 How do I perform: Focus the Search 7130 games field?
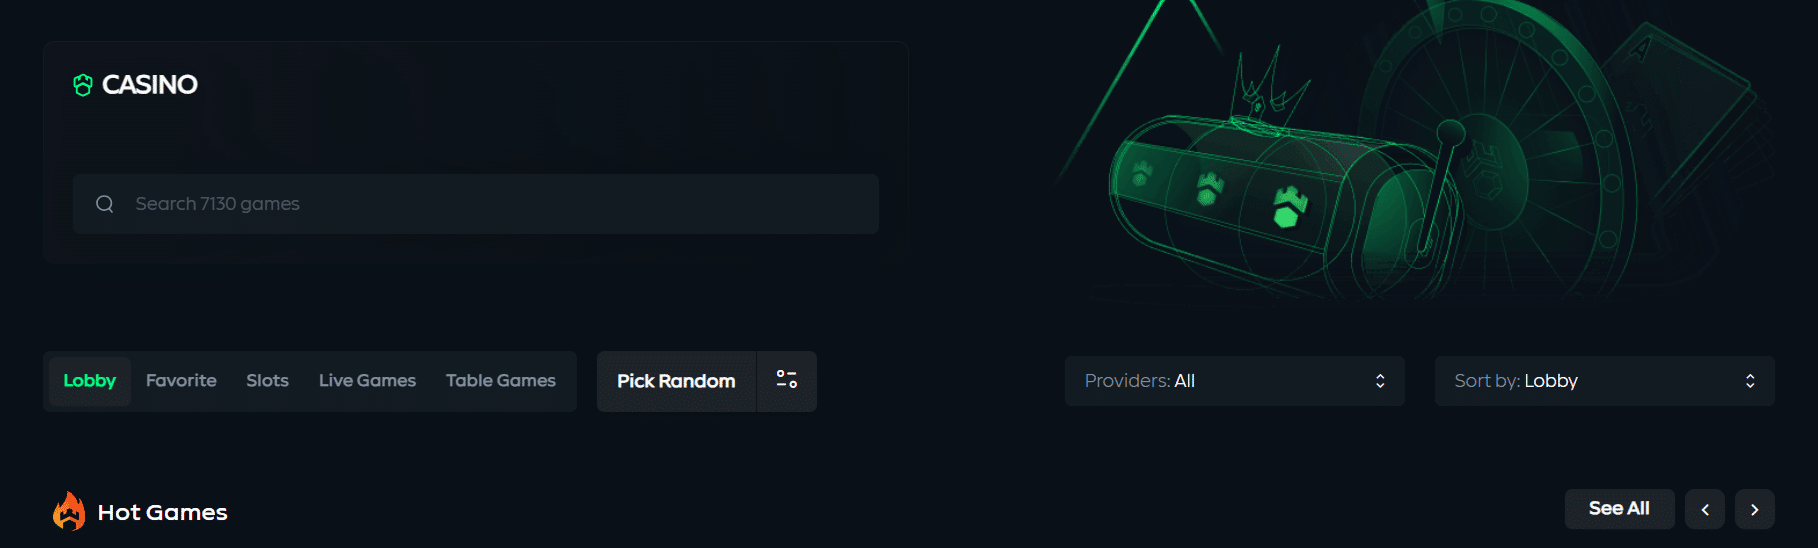tap(490, 204)
